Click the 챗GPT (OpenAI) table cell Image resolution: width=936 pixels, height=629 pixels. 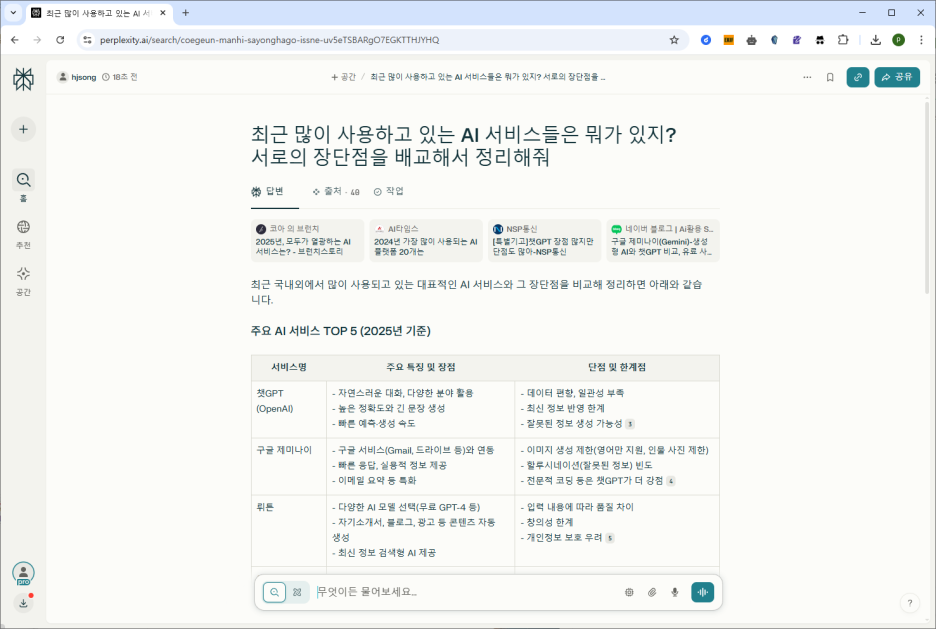(289, 409)
